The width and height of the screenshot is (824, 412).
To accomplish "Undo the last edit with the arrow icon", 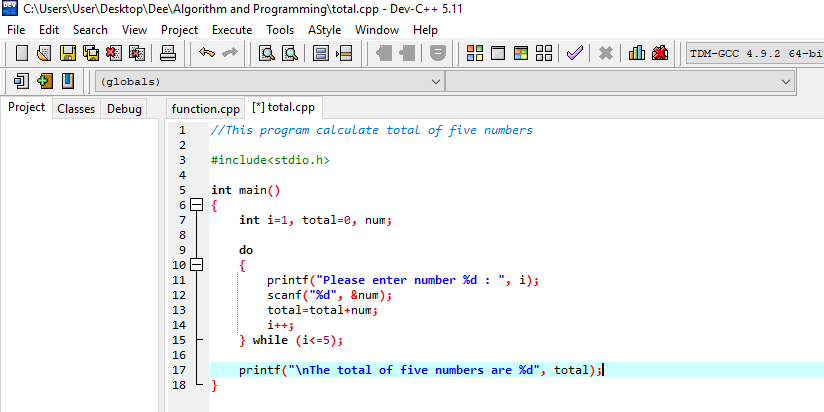I will [207, 53].
